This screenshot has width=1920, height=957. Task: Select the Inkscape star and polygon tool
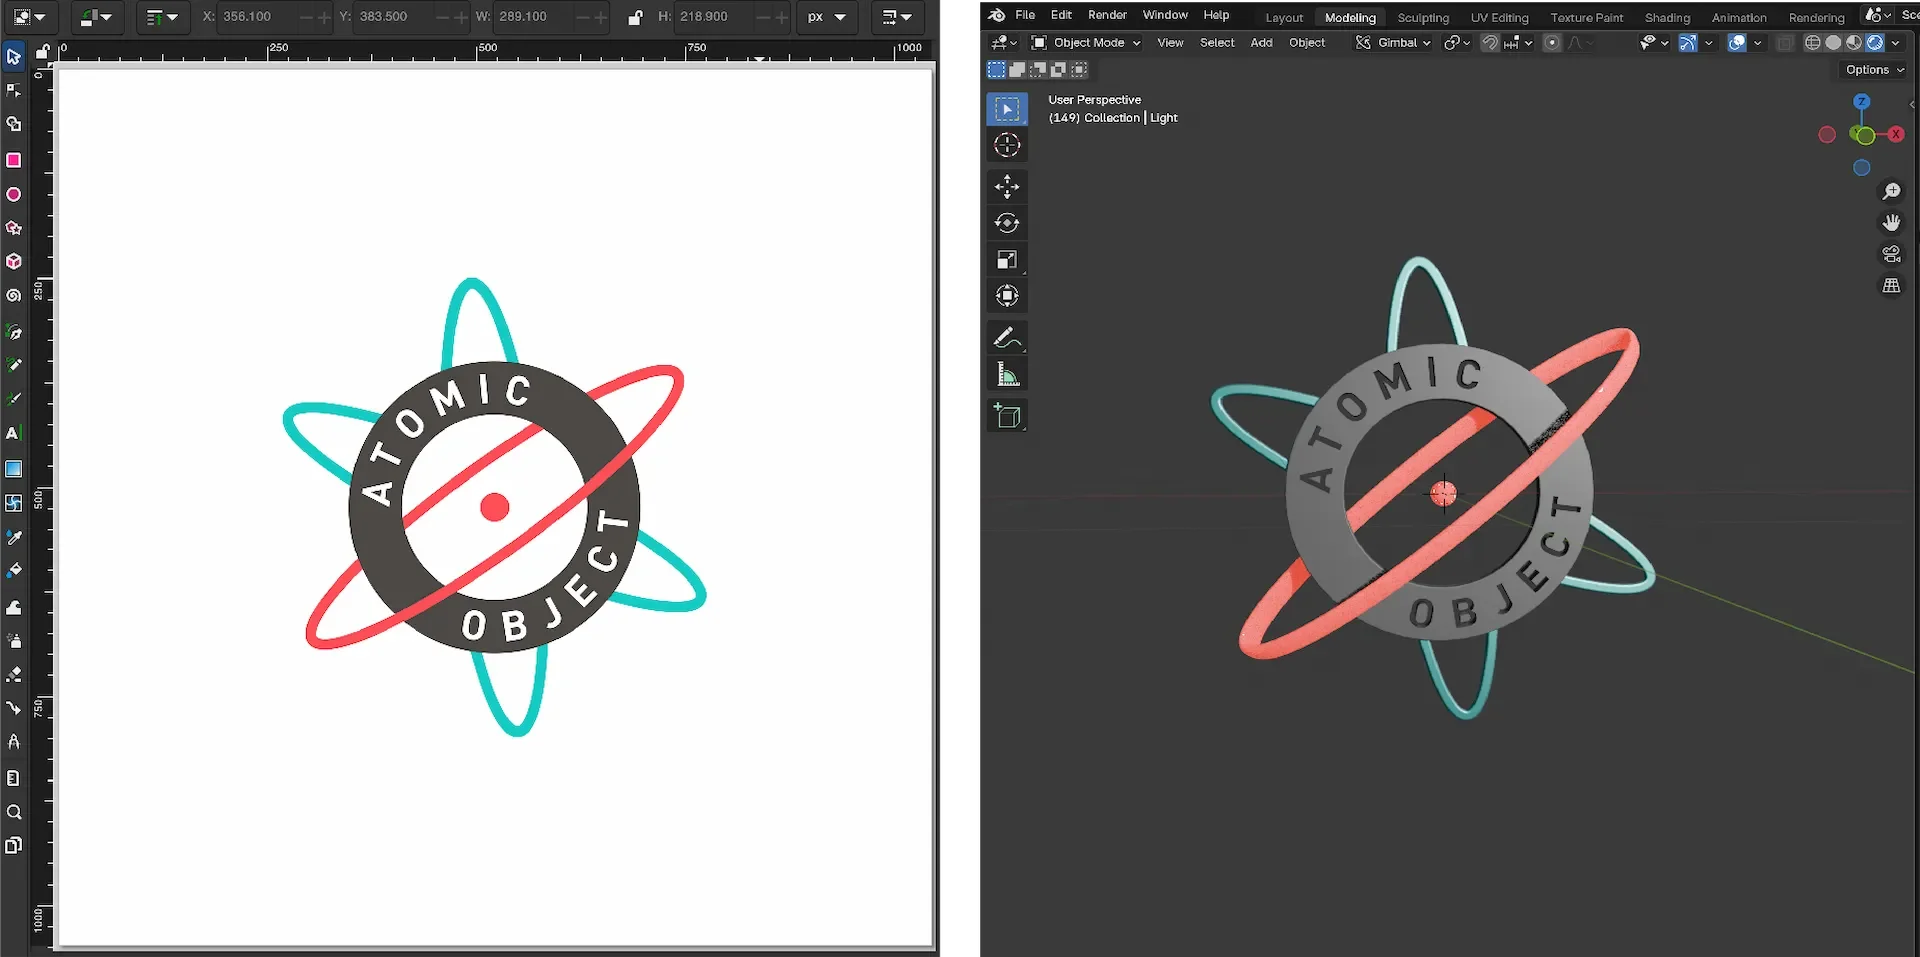pyautogui.click(x=13, y=228)
